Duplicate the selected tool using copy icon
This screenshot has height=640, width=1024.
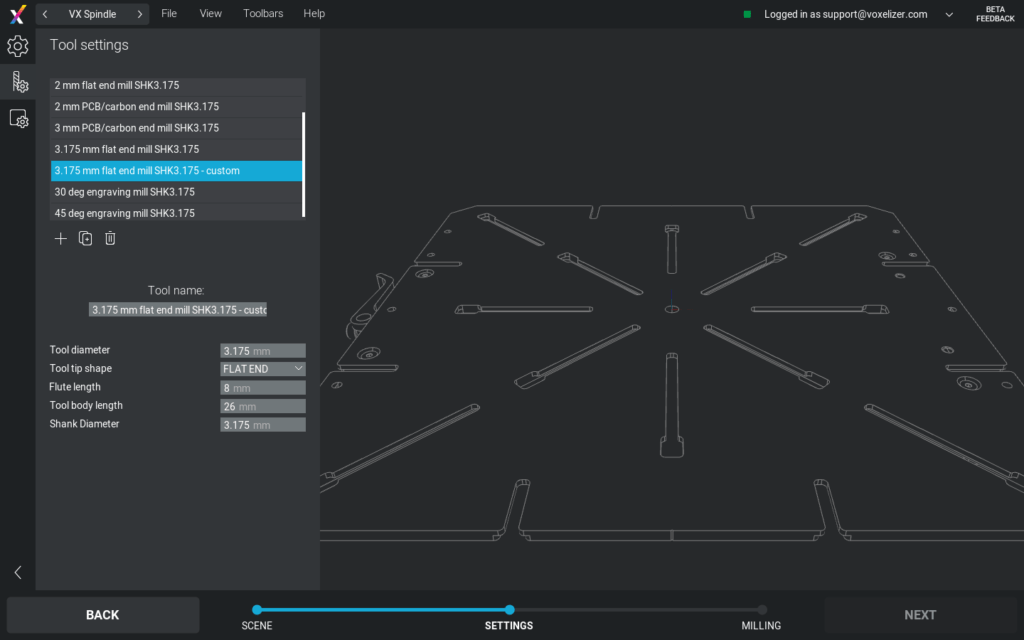coord(85,238)
